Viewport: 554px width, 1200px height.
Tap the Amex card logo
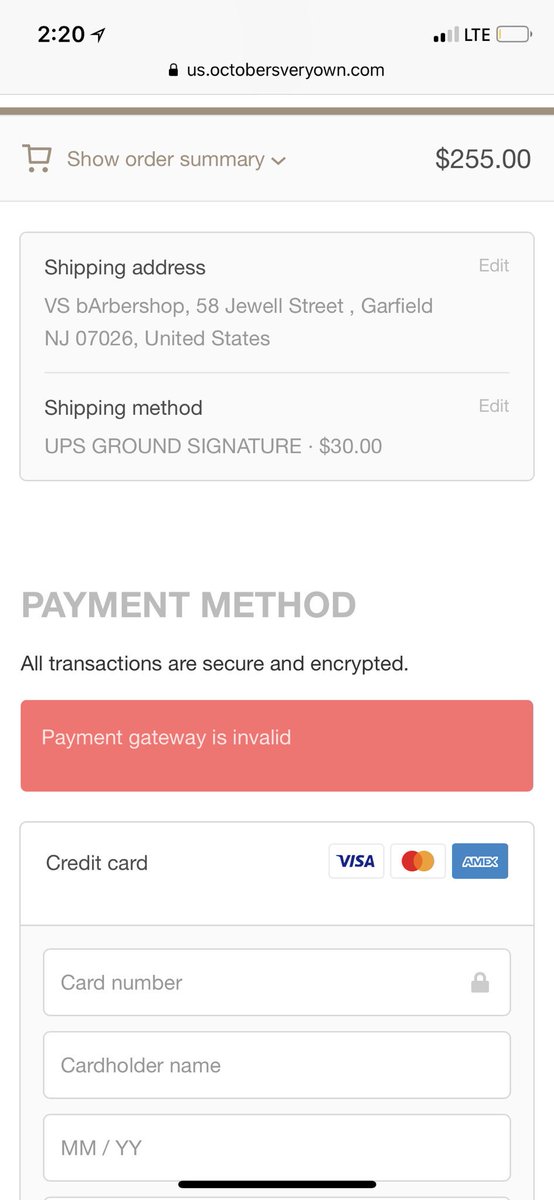click(x=480, y=861)
